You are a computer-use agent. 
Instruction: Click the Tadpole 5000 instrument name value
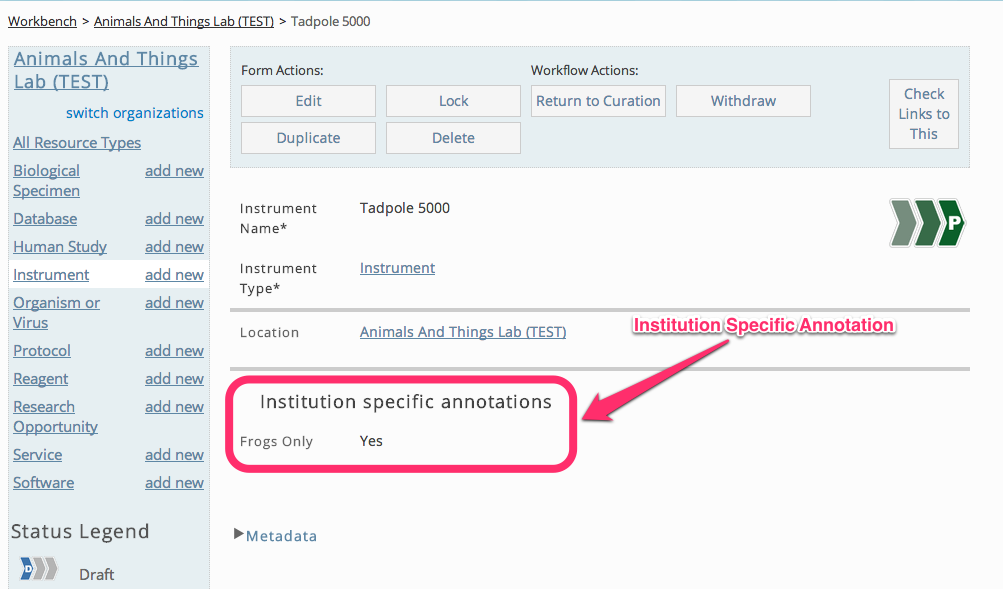pyautogui.click(x=404, y=208)
